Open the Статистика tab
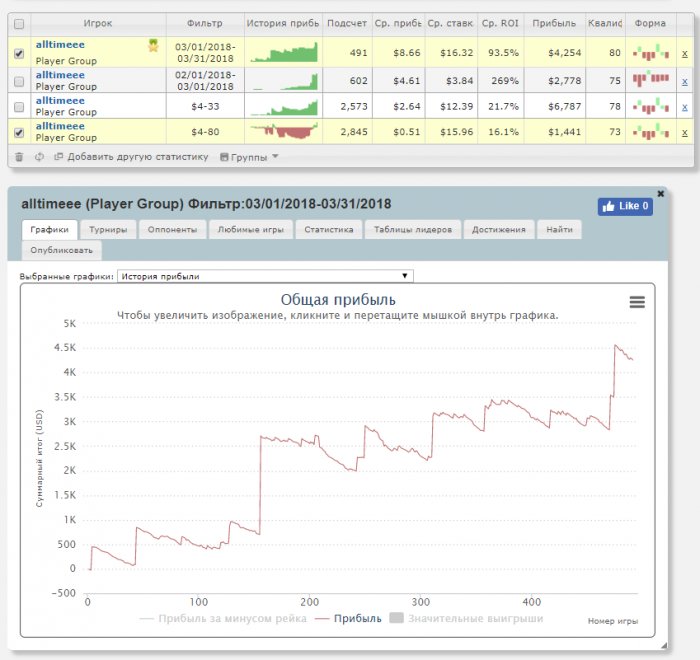Viewport: 700px width, 660px height. click(329, 229)
